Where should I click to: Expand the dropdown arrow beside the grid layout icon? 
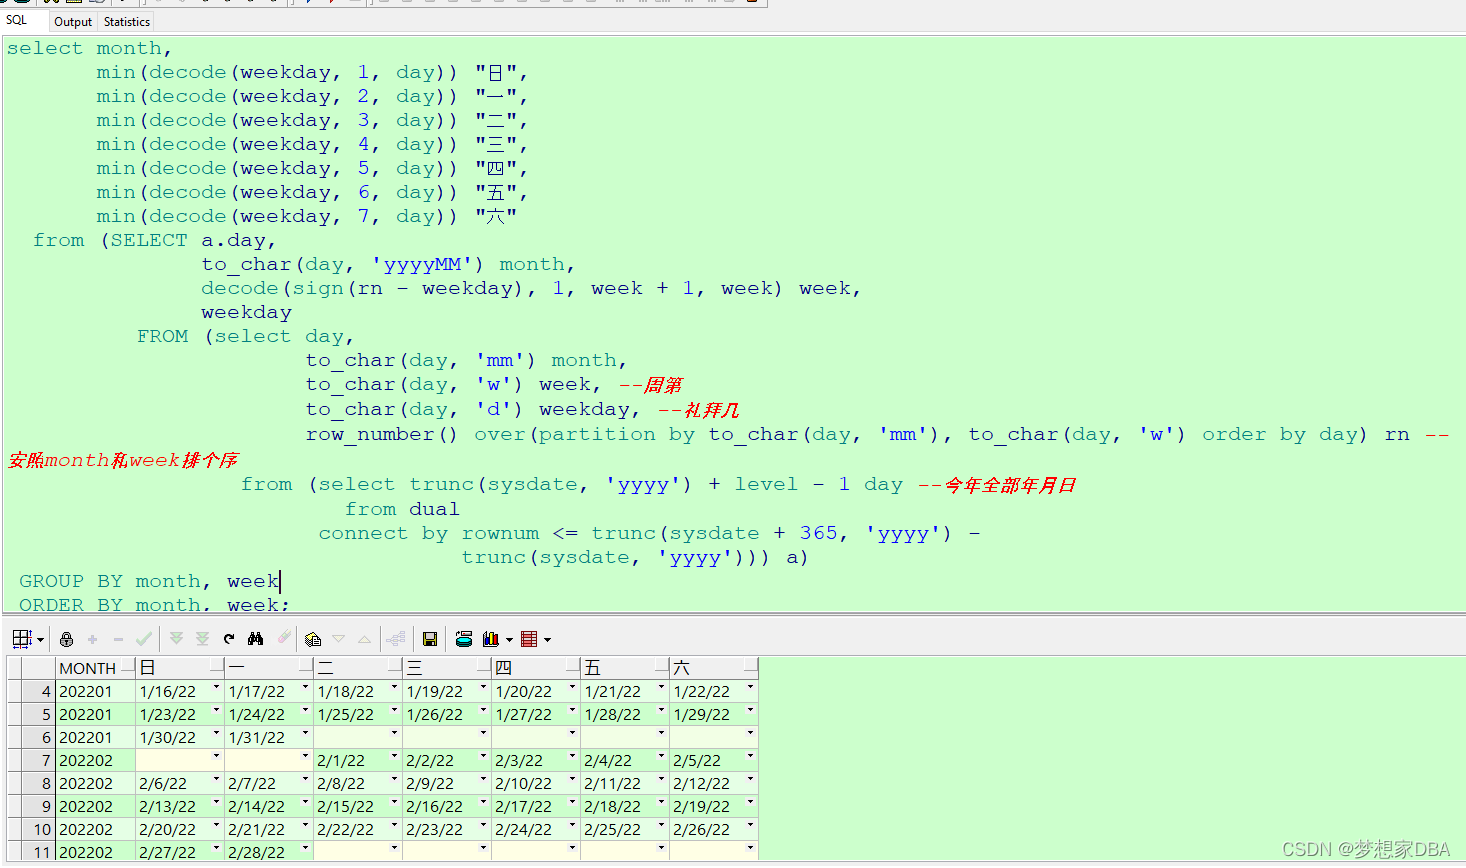(x=39, y=638)
